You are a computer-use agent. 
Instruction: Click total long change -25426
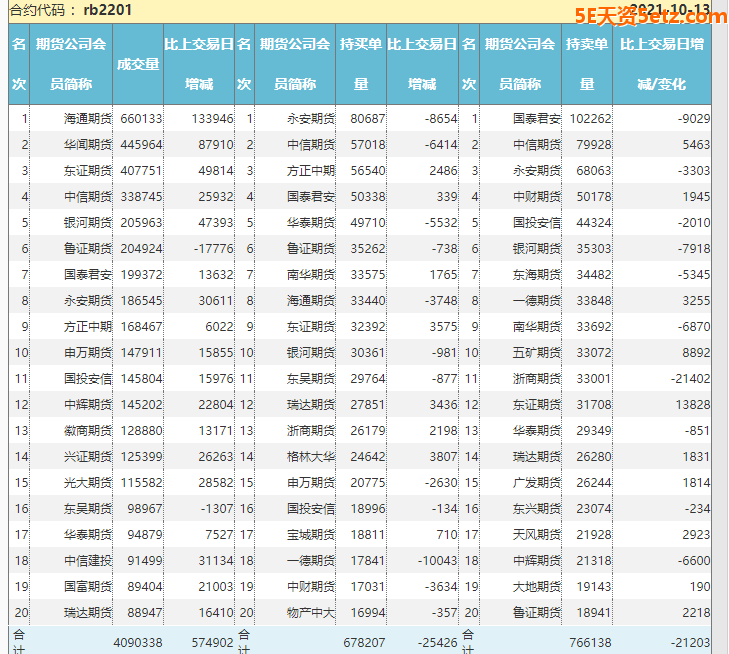coord(437,643)
